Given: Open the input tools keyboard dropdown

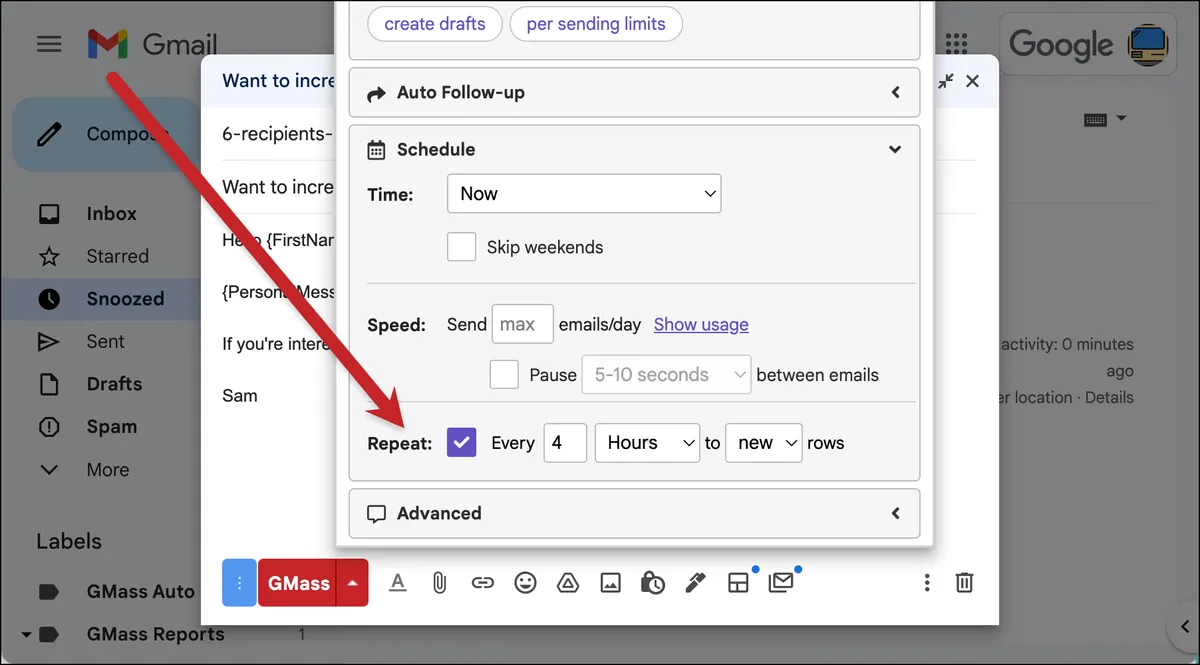Looking at the screenshot, I should coord(1105,119).
